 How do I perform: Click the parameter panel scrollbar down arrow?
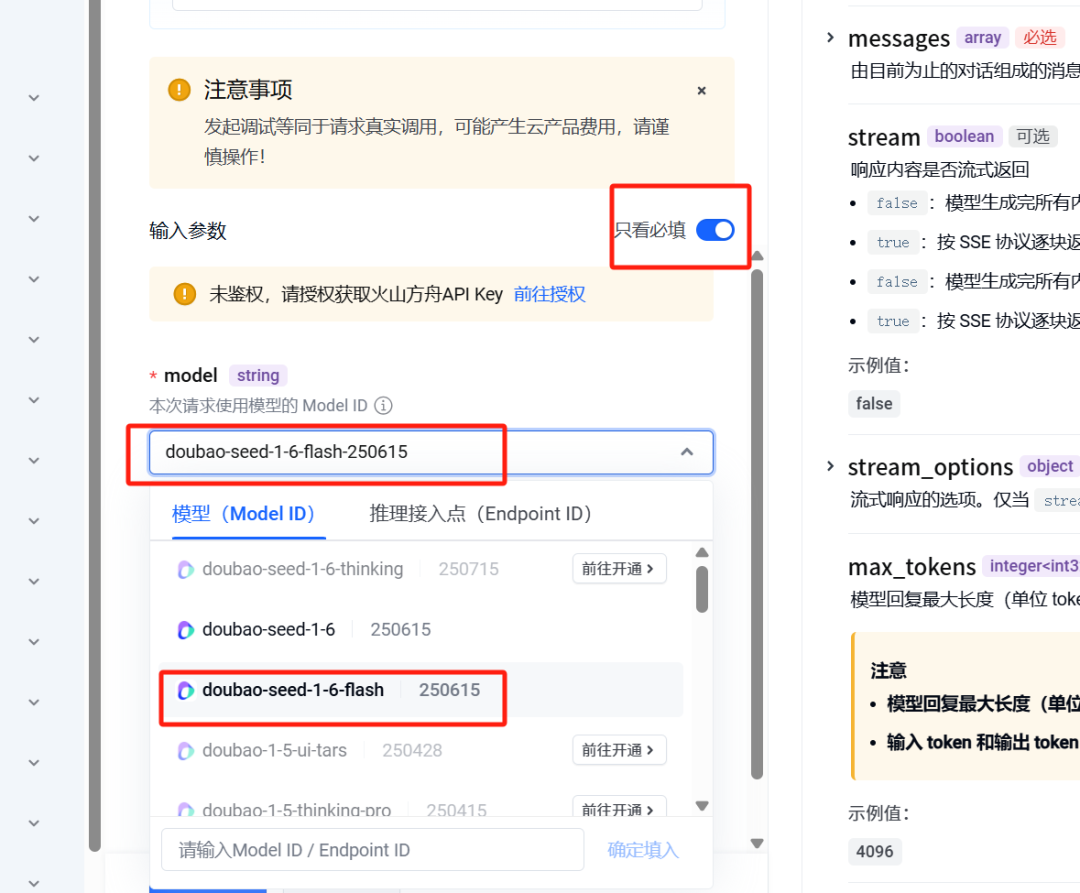[757, 843]
